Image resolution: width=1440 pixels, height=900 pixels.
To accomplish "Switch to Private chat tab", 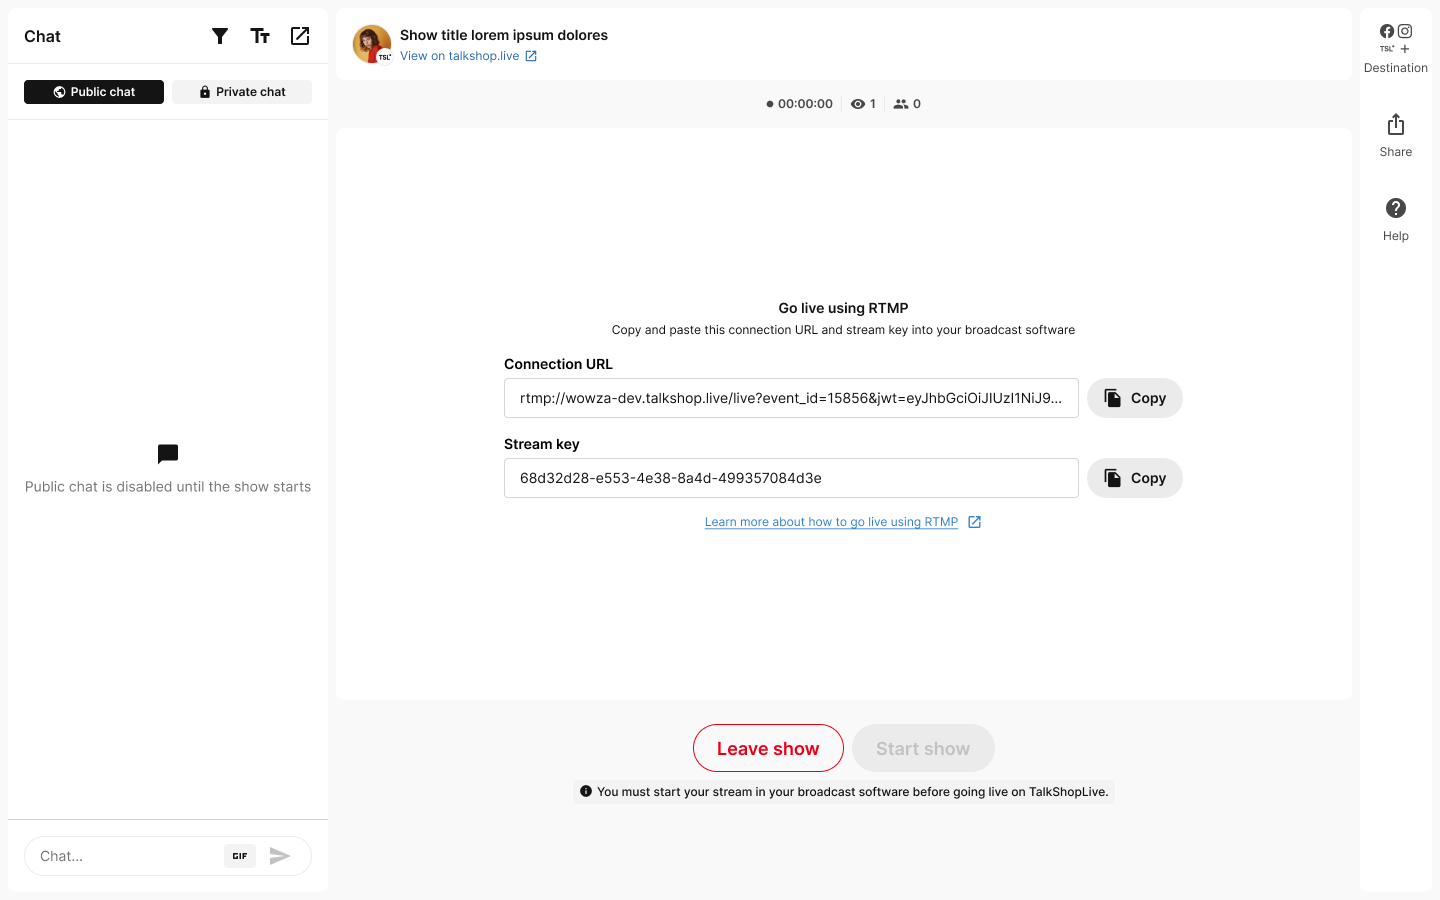I will [242, 92].
